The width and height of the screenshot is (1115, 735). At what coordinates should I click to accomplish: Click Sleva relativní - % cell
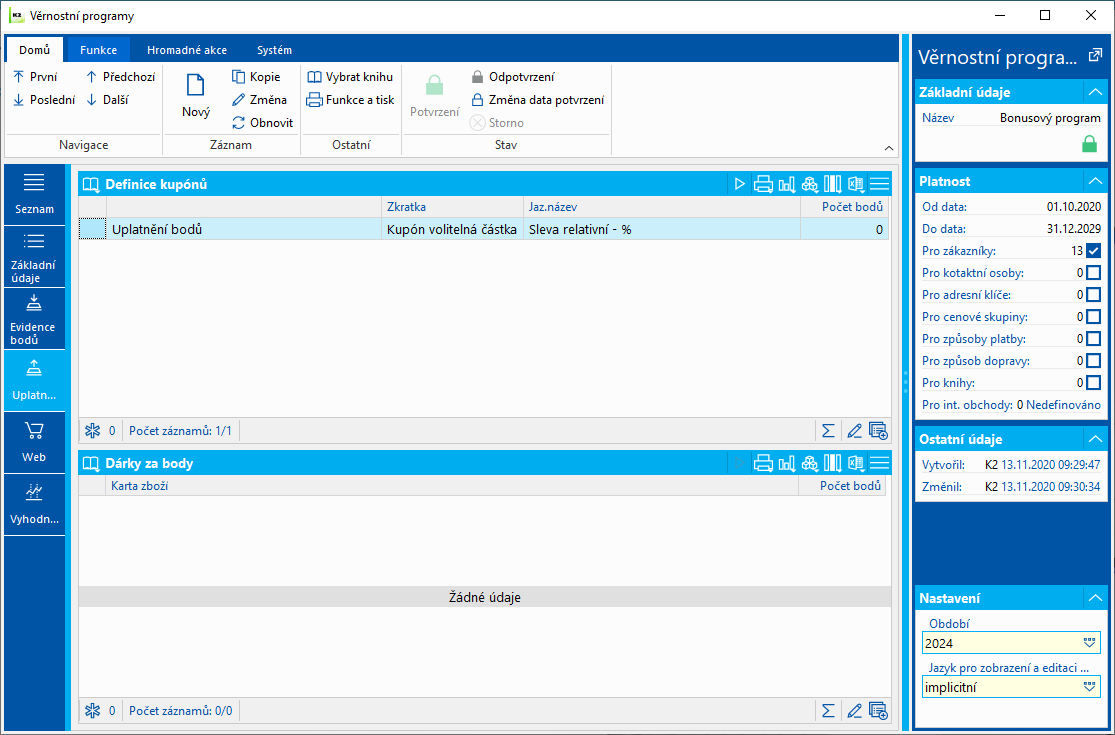(662, 230)
